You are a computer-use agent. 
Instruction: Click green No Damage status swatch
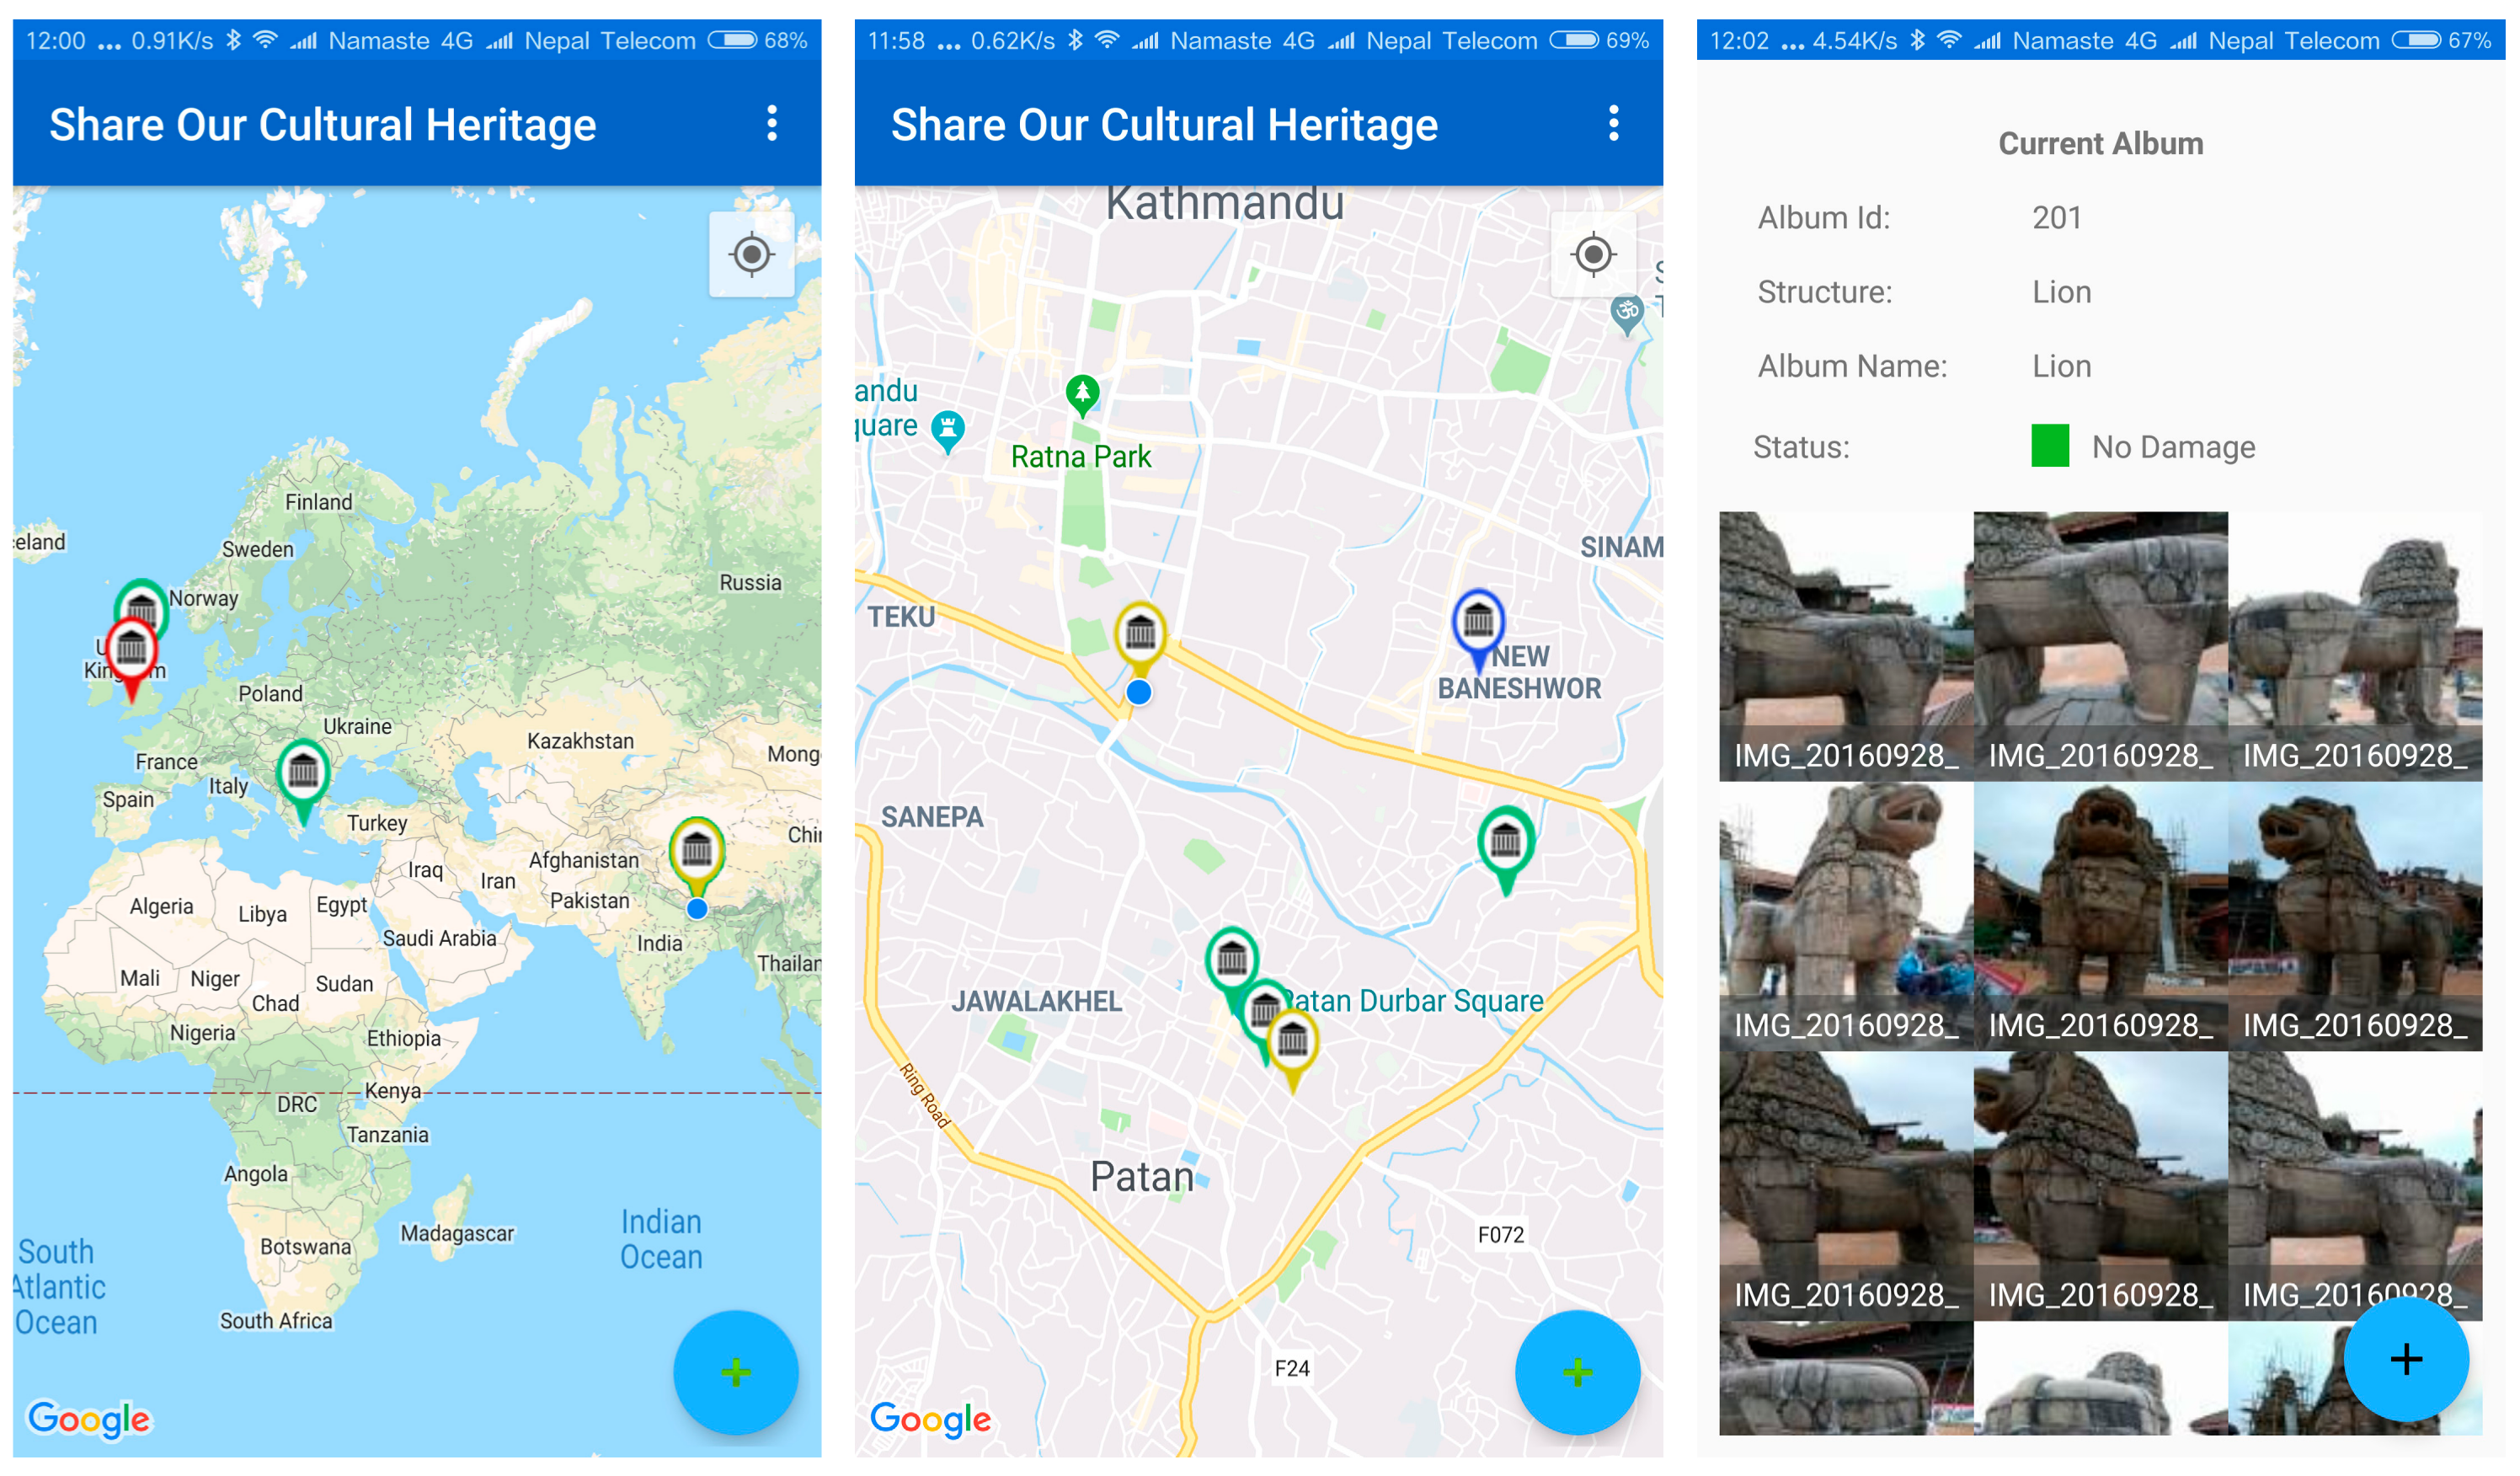[2049, 446]
